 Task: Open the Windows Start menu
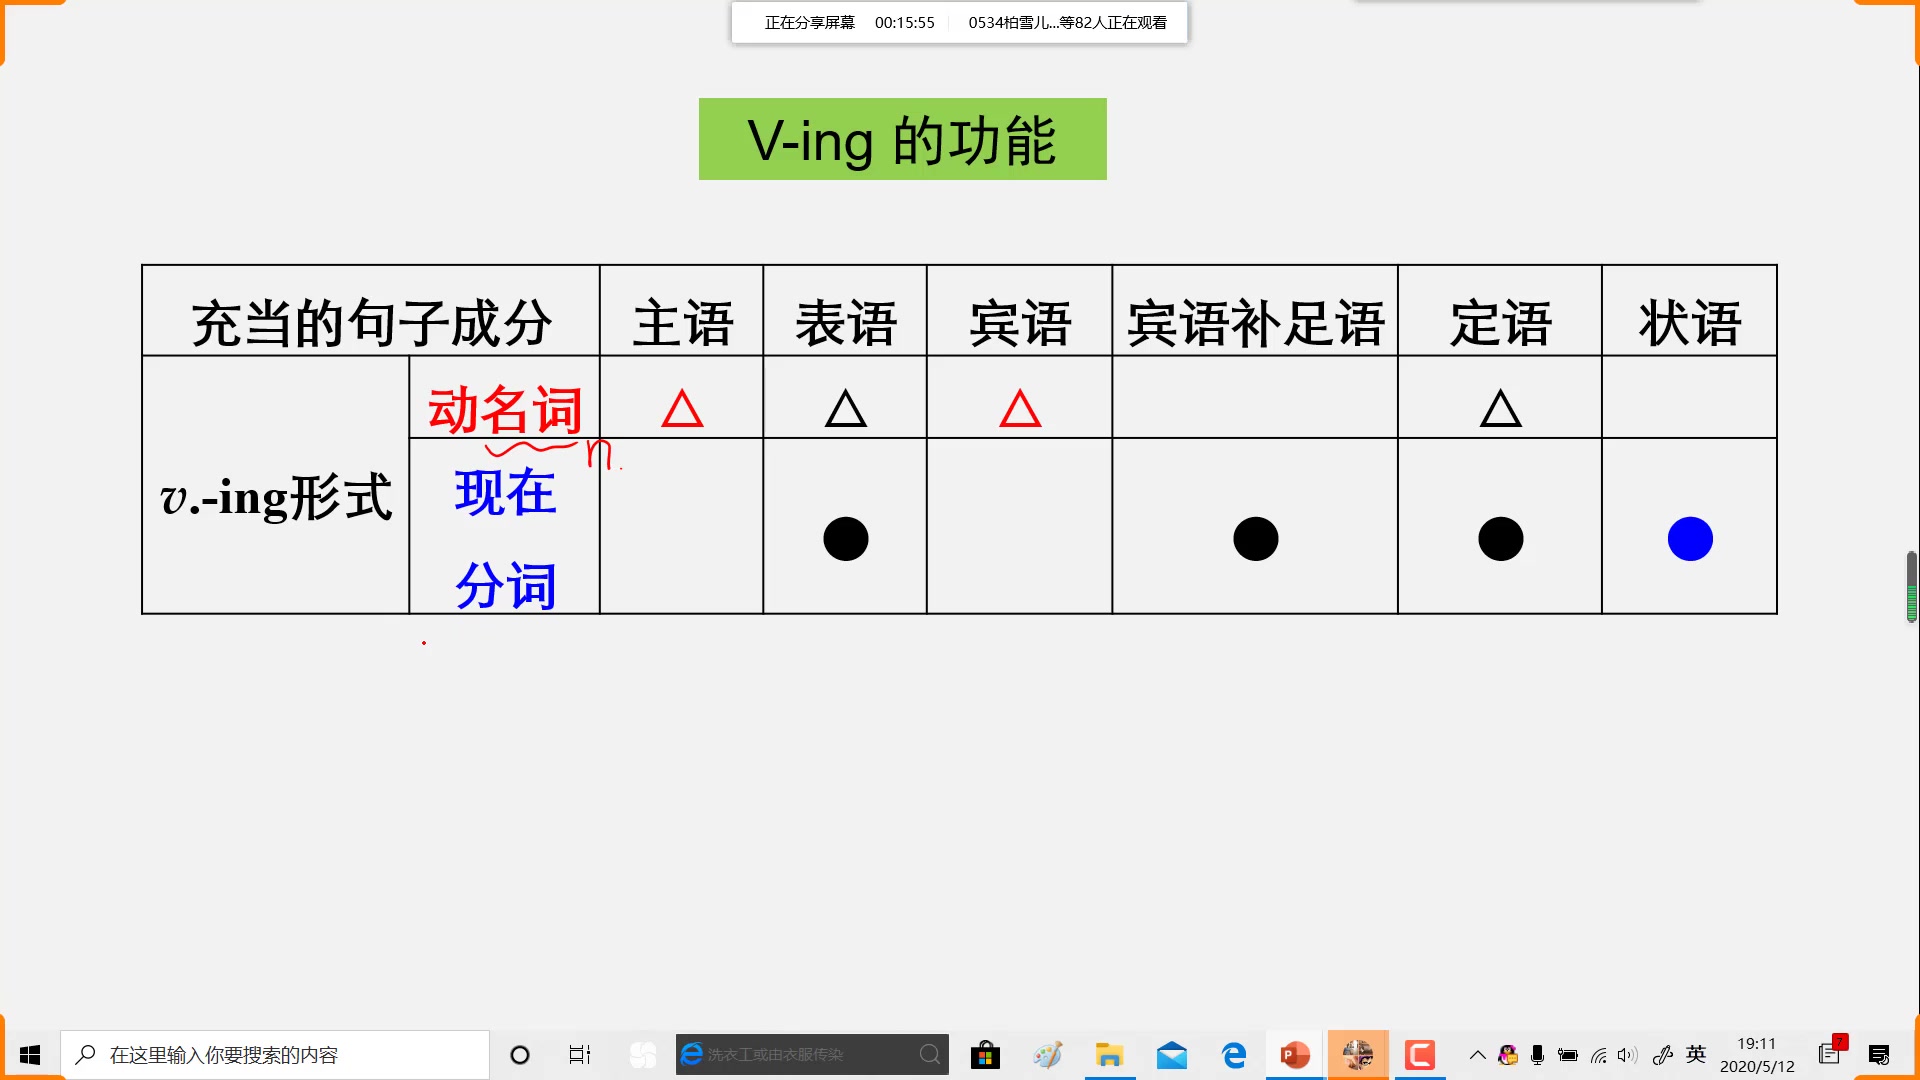tap(30, 1055)
